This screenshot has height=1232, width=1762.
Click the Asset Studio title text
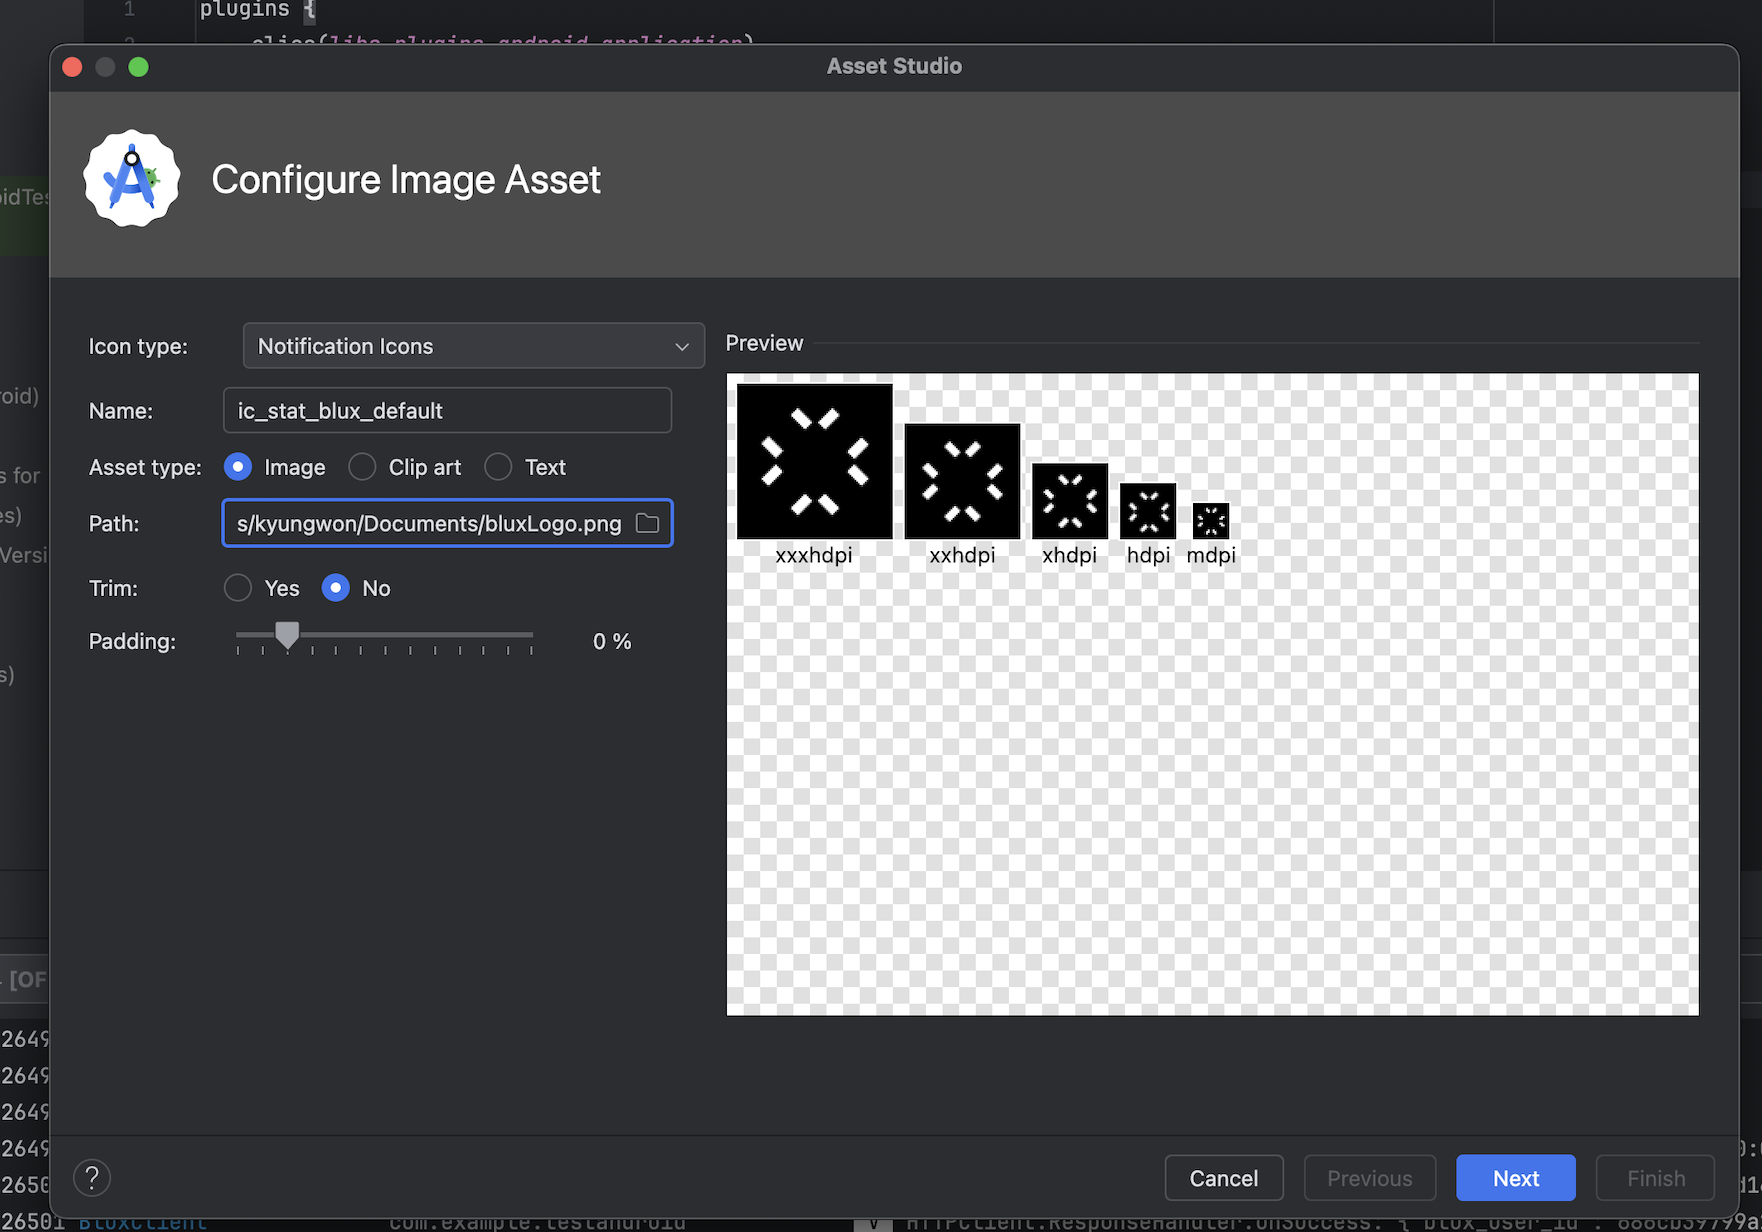[894, 66]
